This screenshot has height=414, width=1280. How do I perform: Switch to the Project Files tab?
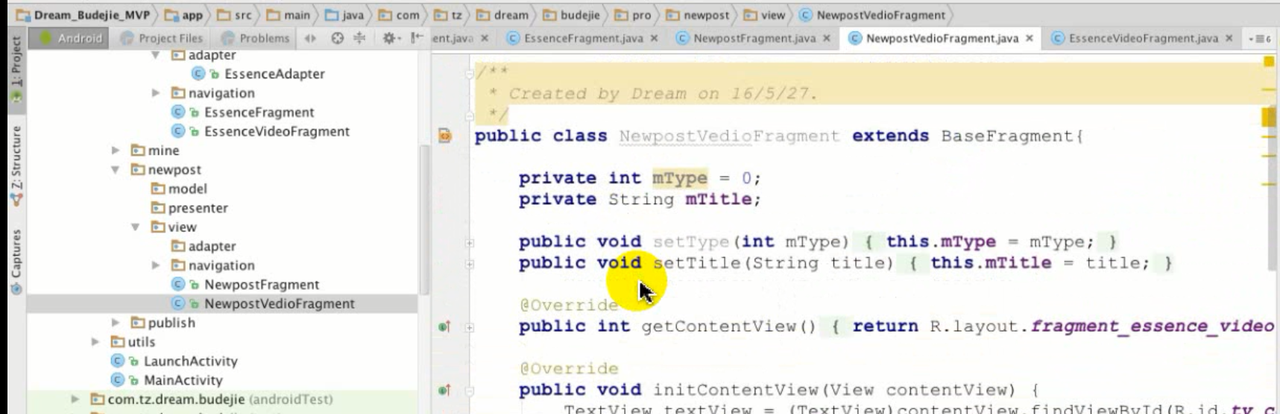(160, 38)
